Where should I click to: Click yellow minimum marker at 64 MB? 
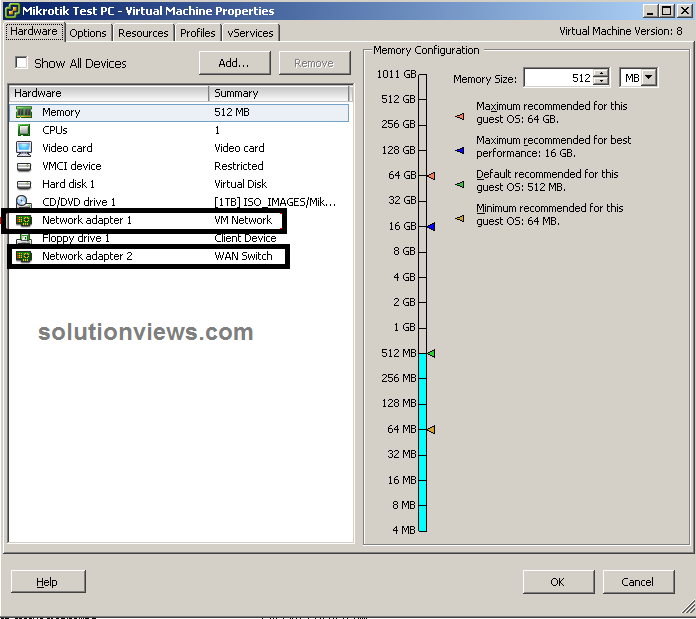pyautogui.click(x=431, y=430)
